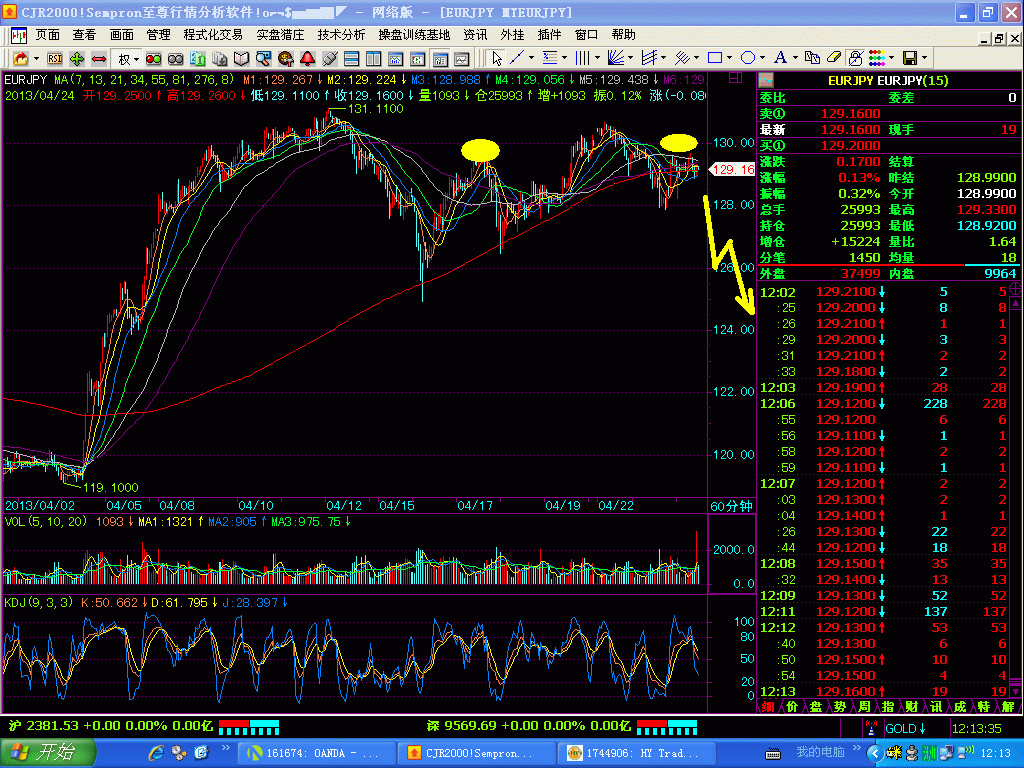Expand dropdown arrow next to text A tool
The width and height of the screenshot is (1024, 768).
[x=795, y=58]
